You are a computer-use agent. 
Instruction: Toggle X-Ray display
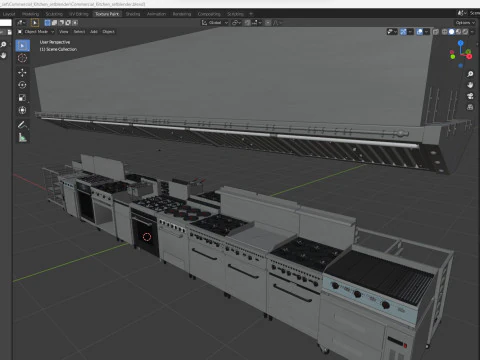[436, 32]
